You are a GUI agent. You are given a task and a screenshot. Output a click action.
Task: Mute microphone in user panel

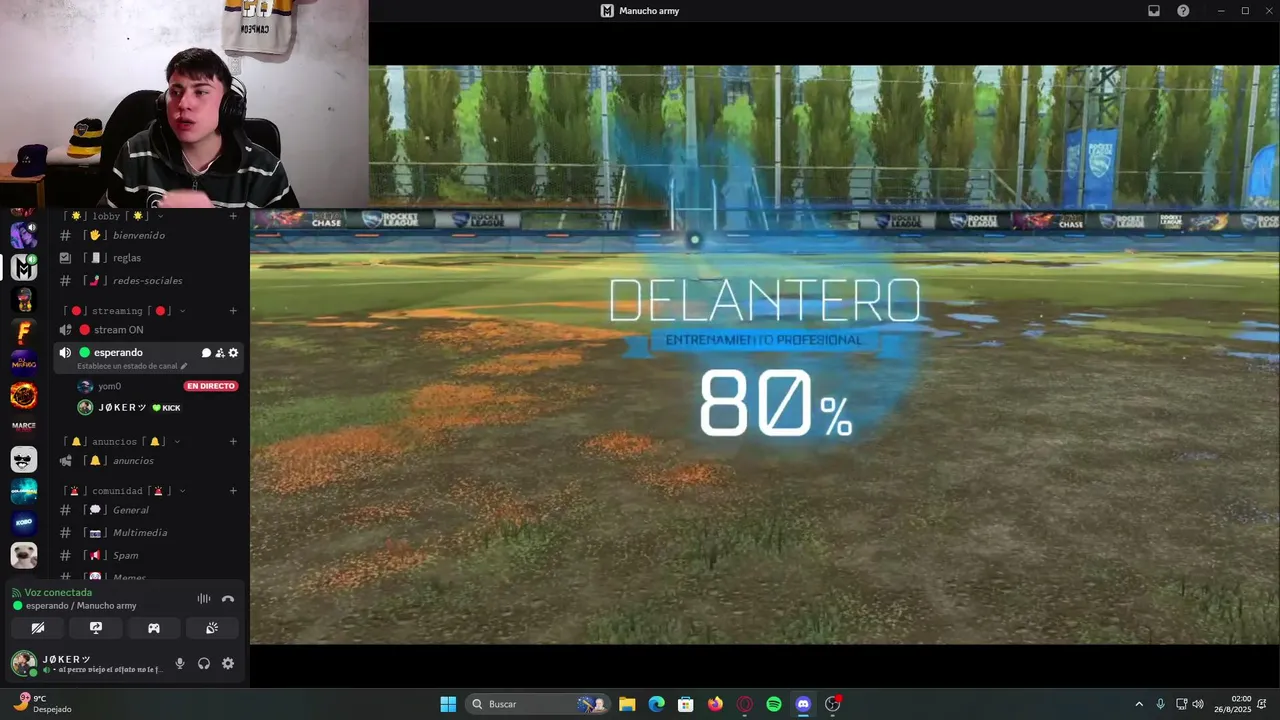point(180,663)
